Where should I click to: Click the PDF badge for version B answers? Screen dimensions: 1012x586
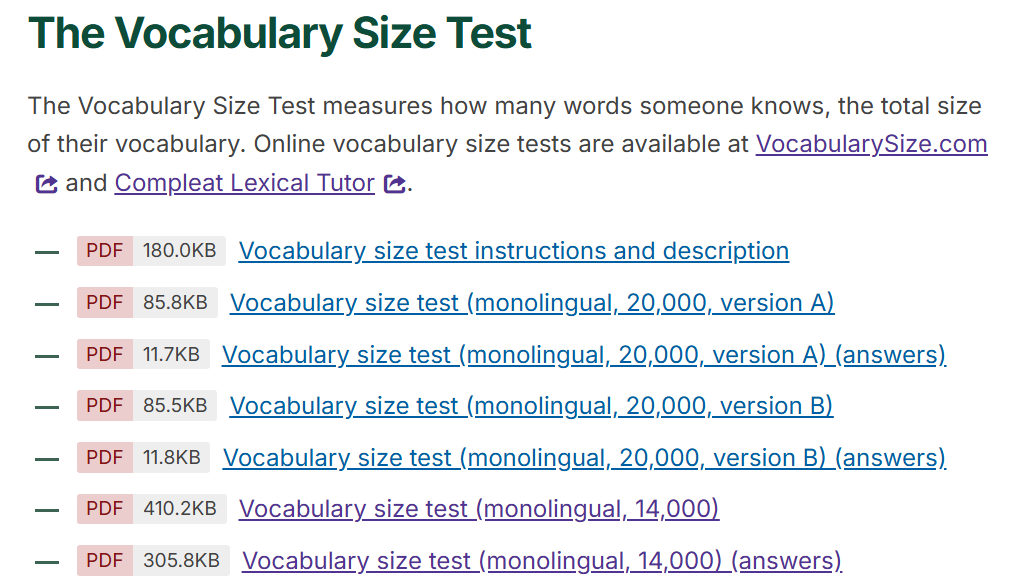104,457
